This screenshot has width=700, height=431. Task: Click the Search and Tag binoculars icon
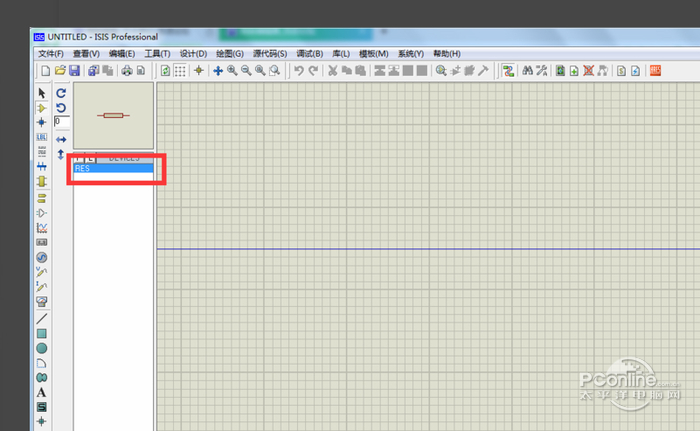pos(527,71)
